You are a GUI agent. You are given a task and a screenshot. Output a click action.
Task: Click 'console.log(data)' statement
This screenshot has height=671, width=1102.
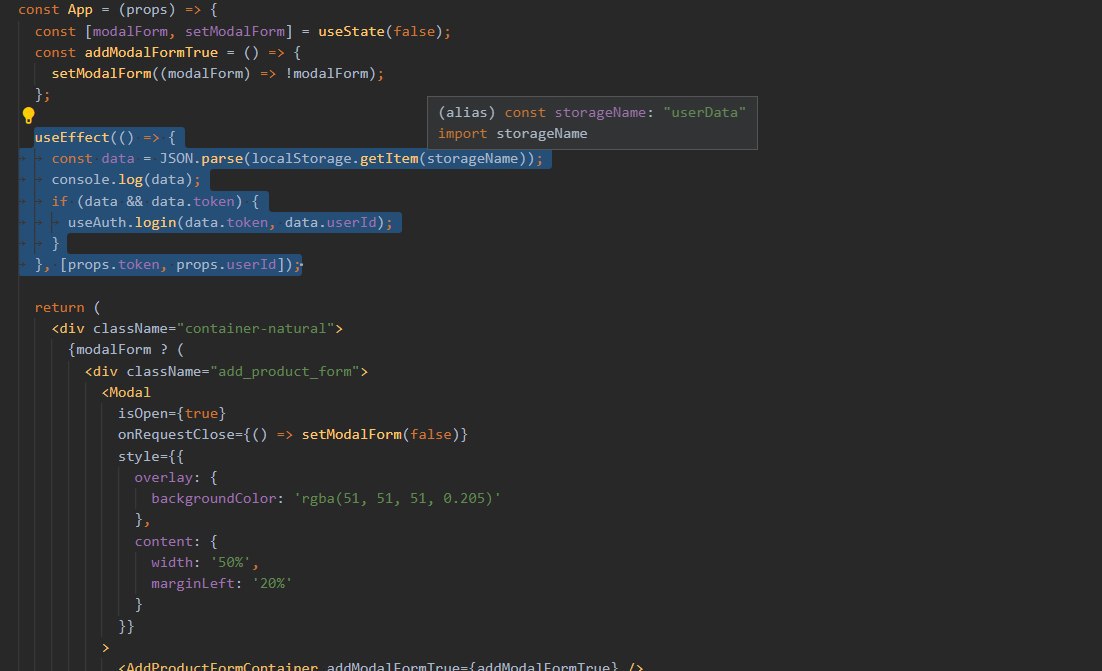point(122,179)
